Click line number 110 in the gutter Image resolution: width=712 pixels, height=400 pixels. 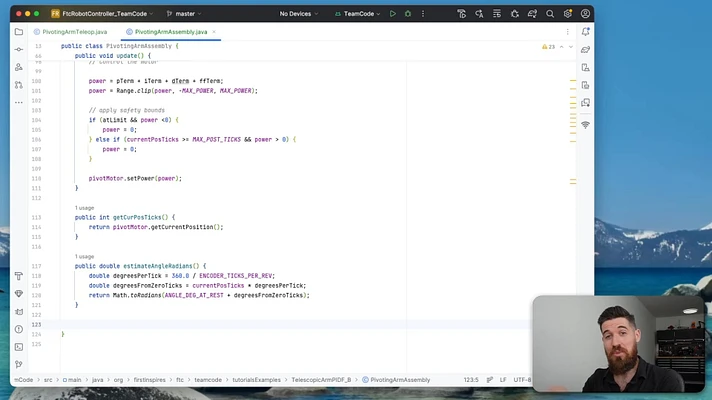[x=36, y=179]
